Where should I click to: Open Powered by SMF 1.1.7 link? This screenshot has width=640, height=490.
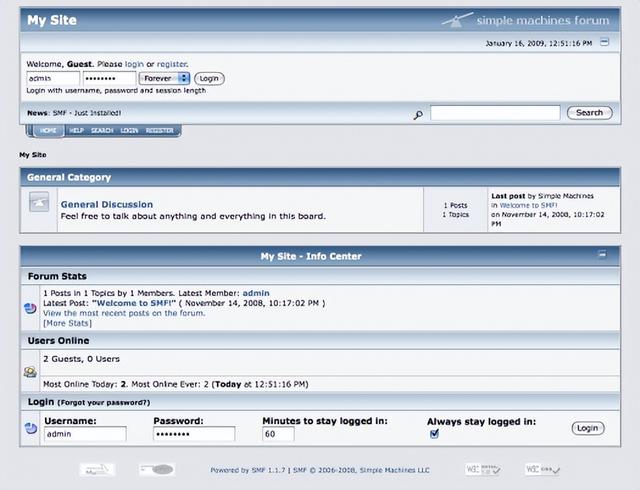click(x=248, y=470)
